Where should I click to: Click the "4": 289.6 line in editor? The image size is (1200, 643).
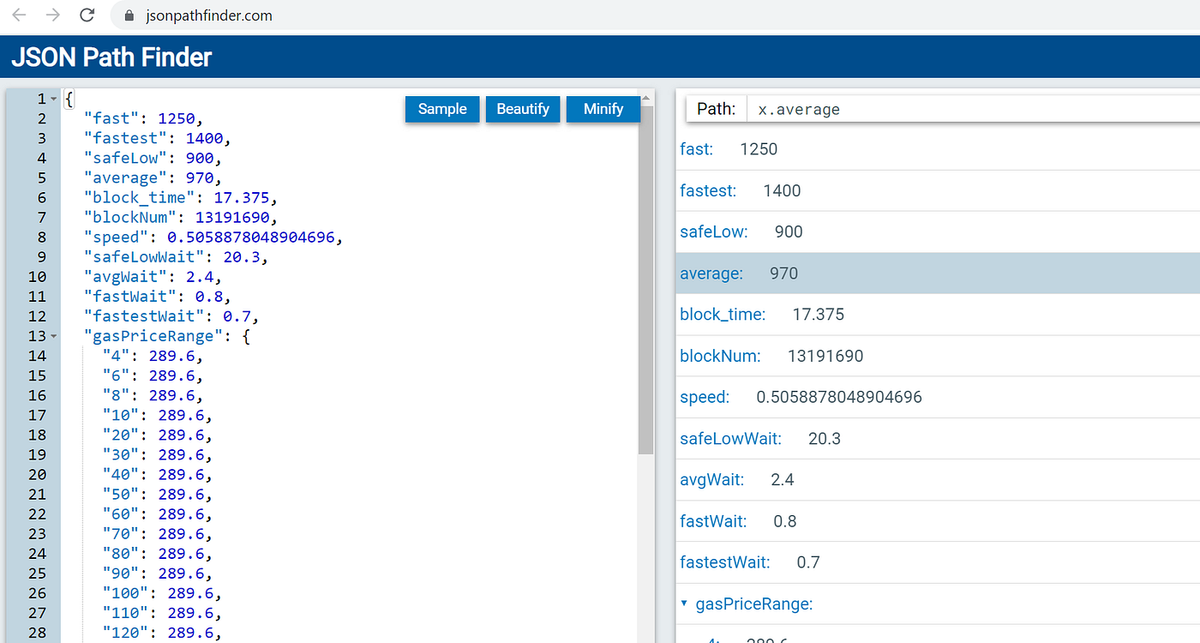click(153, 356)
